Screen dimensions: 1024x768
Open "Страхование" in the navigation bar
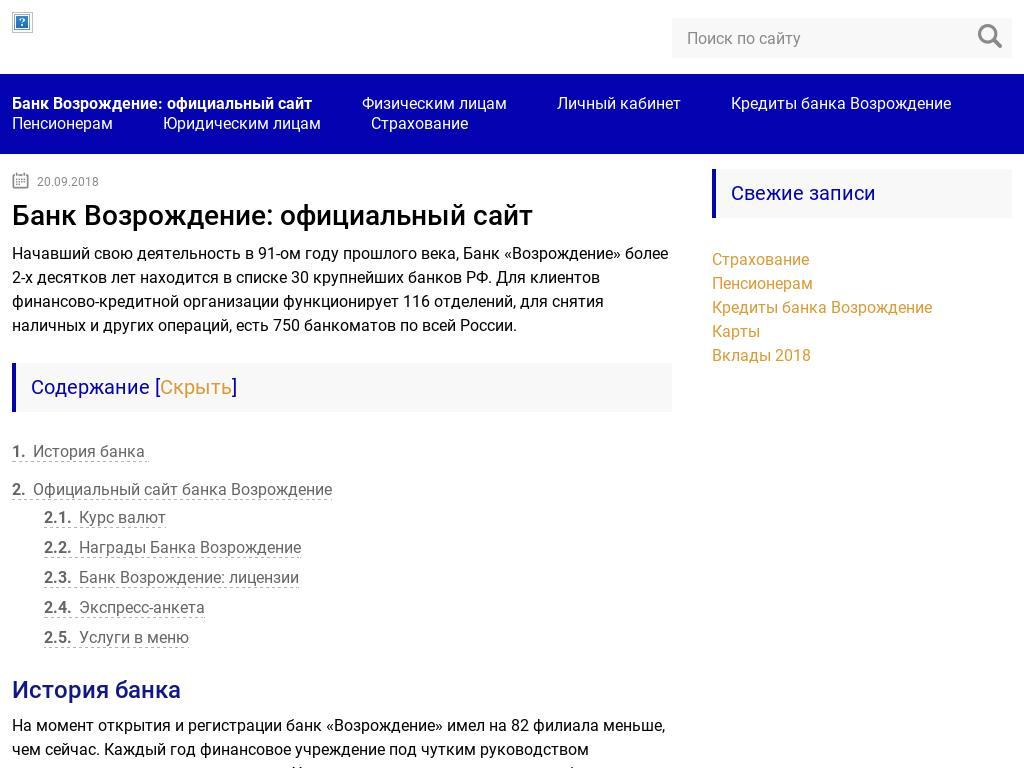pyautogui.click(x=419, y=123)
